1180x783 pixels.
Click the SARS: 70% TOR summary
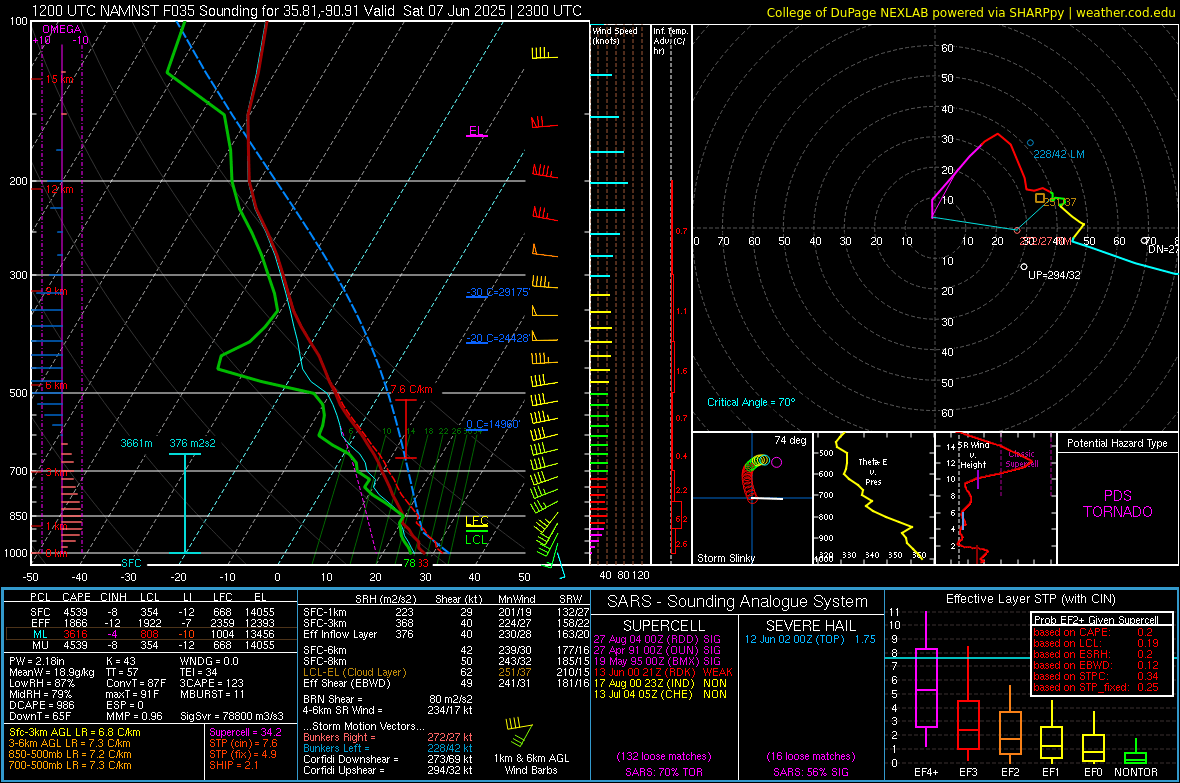pos(664,772)
